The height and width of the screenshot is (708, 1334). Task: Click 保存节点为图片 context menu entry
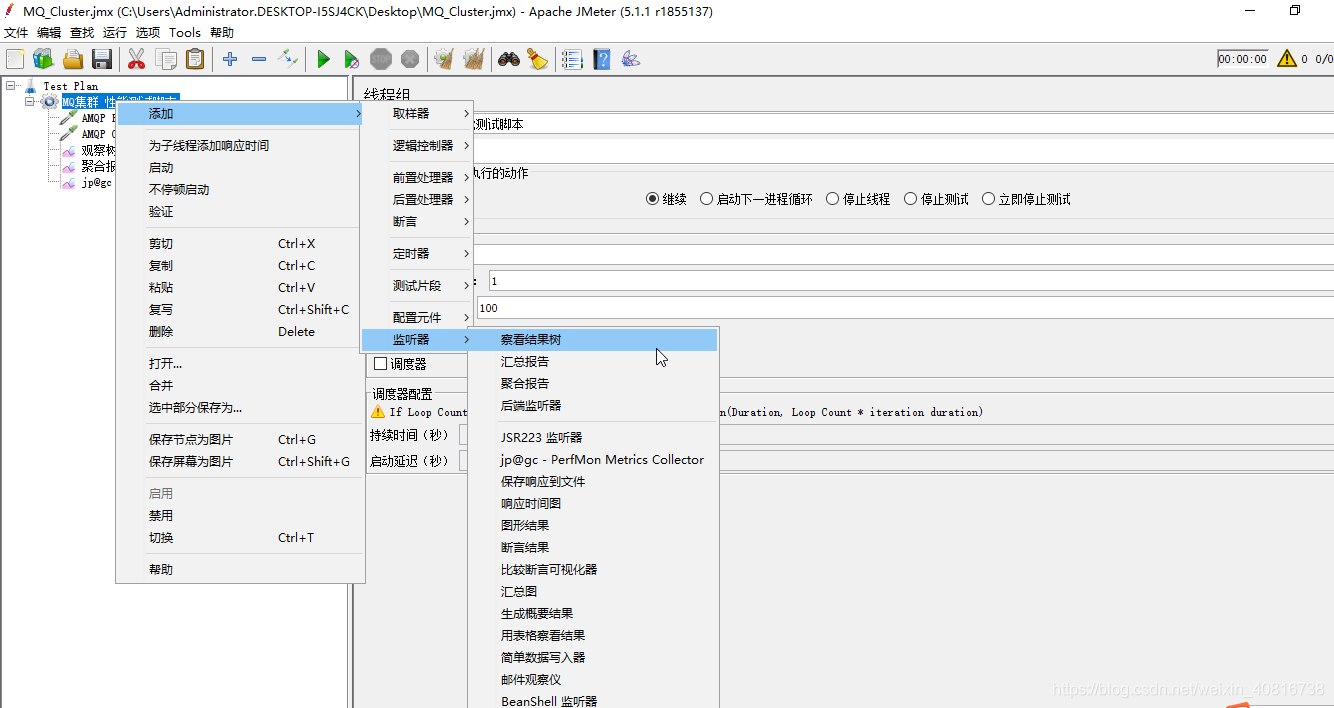pos(239,440)
